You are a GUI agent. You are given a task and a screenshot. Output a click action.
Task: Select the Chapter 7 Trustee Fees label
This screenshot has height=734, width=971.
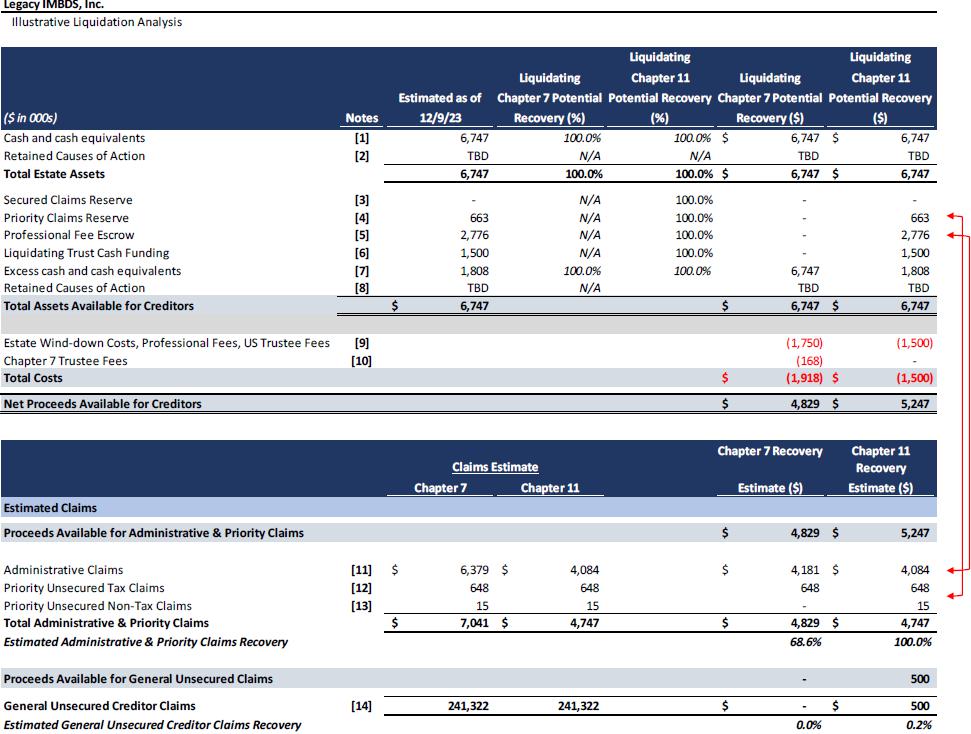click(66, 361)
